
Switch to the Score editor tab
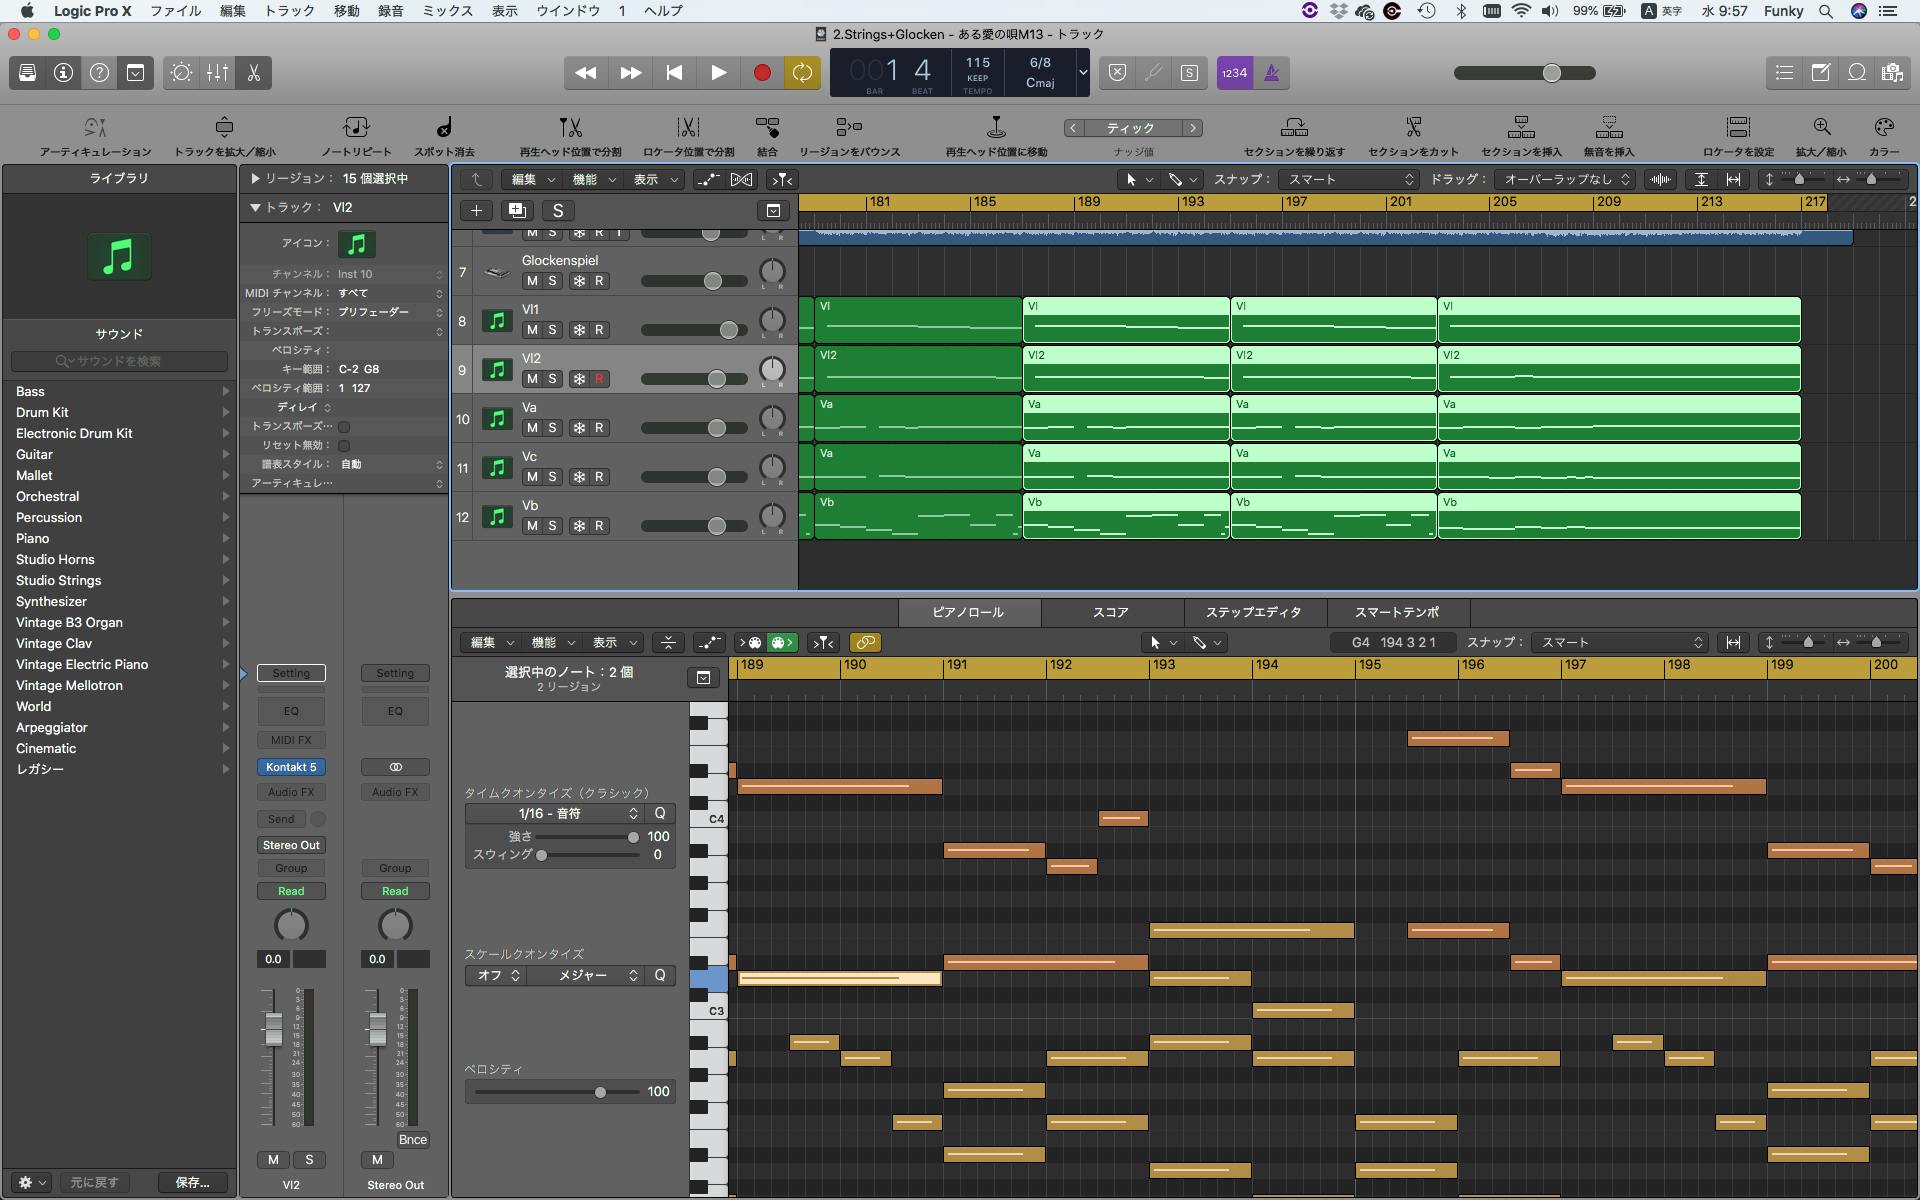[x=1110, y=612]
